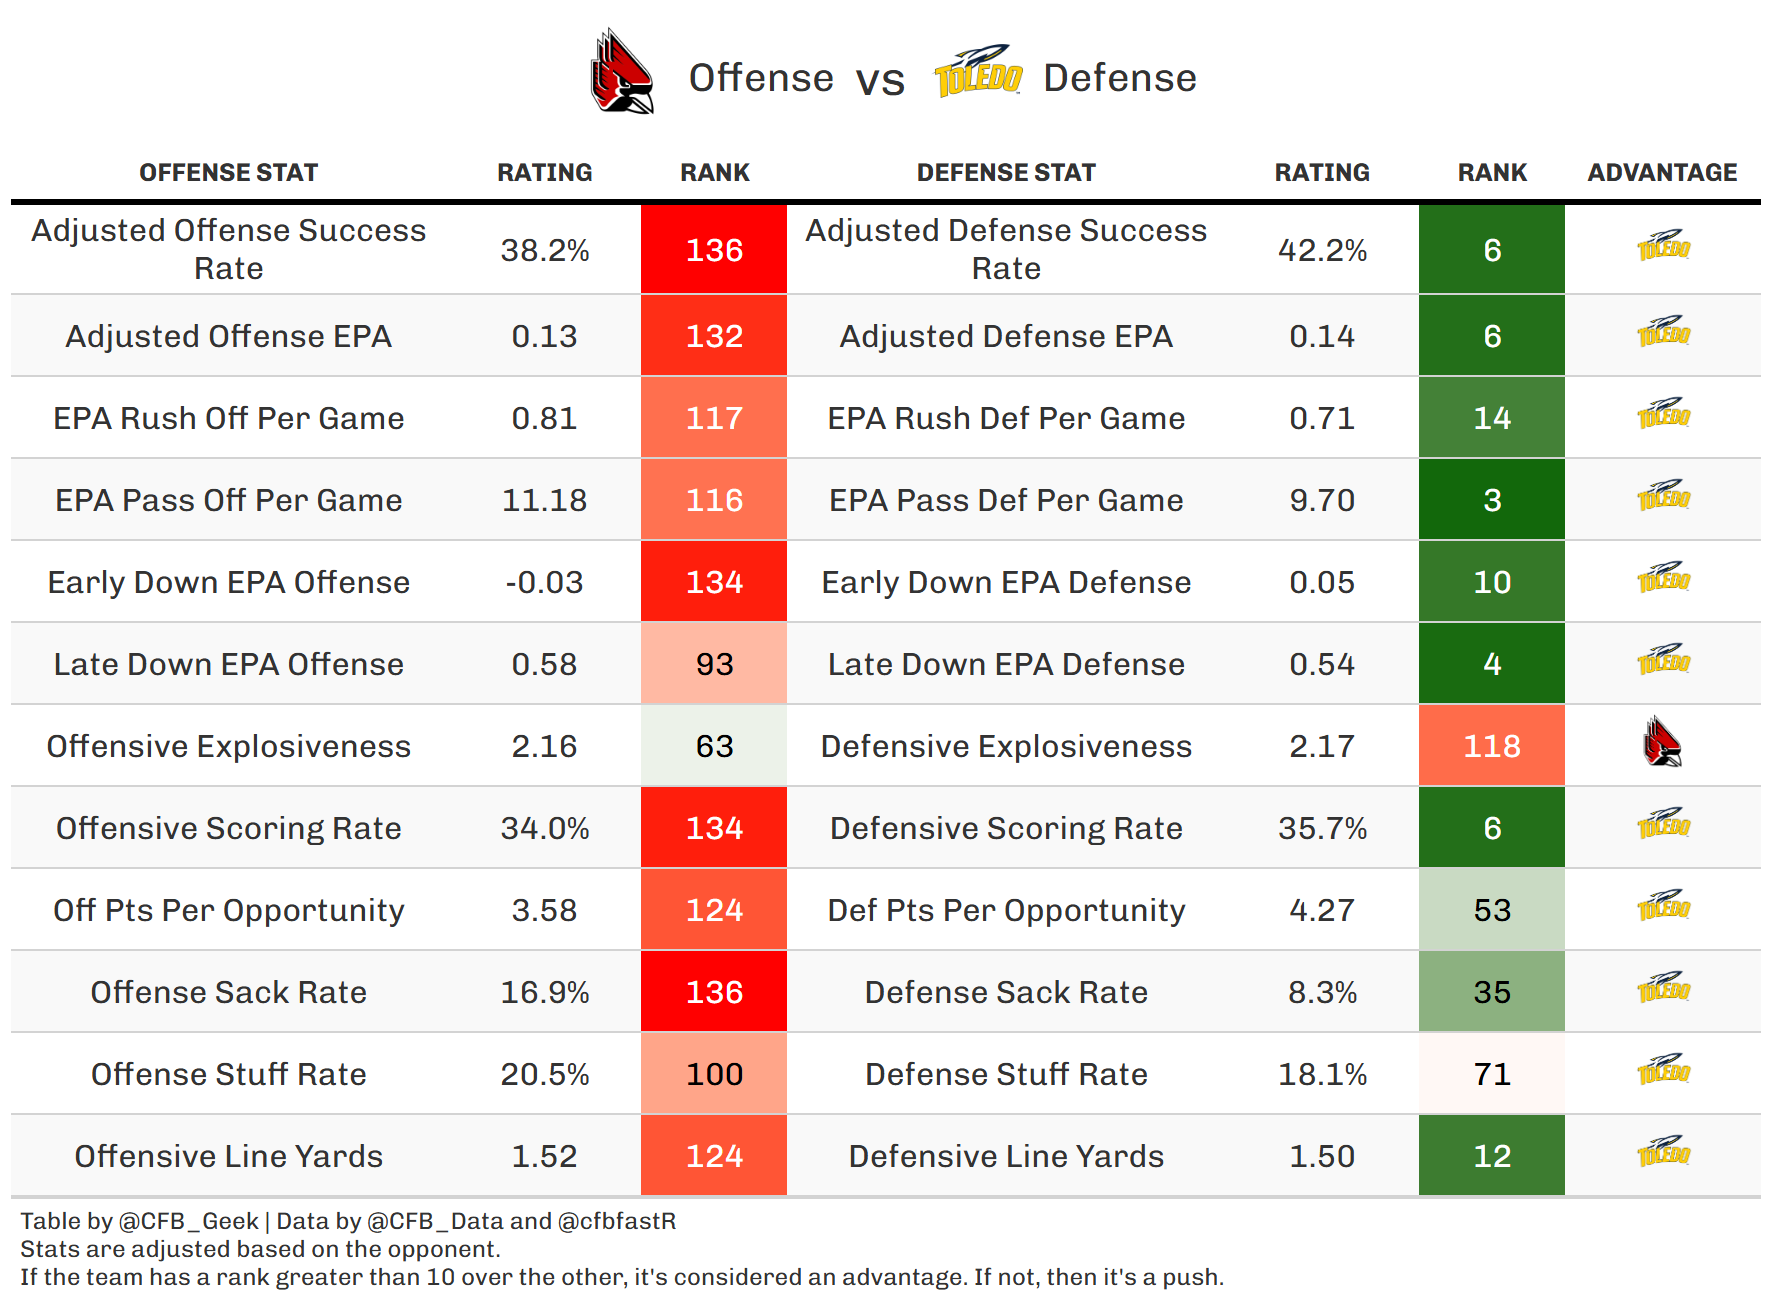Click the Offensive Explosiveness stat label
The image size is (1770, 1312).
click(x=228, y=746)
